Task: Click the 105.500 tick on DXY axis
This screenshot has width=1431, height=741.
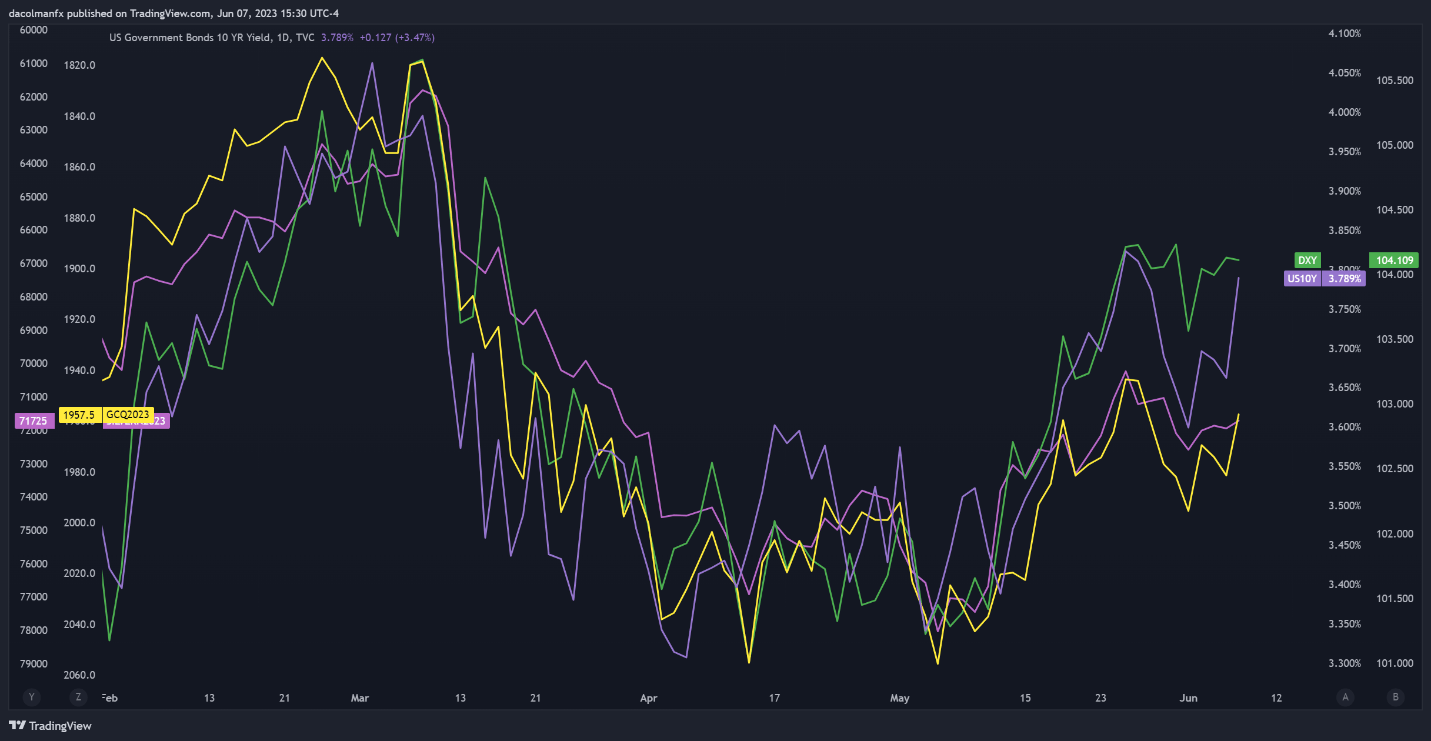Action: 1395,80
